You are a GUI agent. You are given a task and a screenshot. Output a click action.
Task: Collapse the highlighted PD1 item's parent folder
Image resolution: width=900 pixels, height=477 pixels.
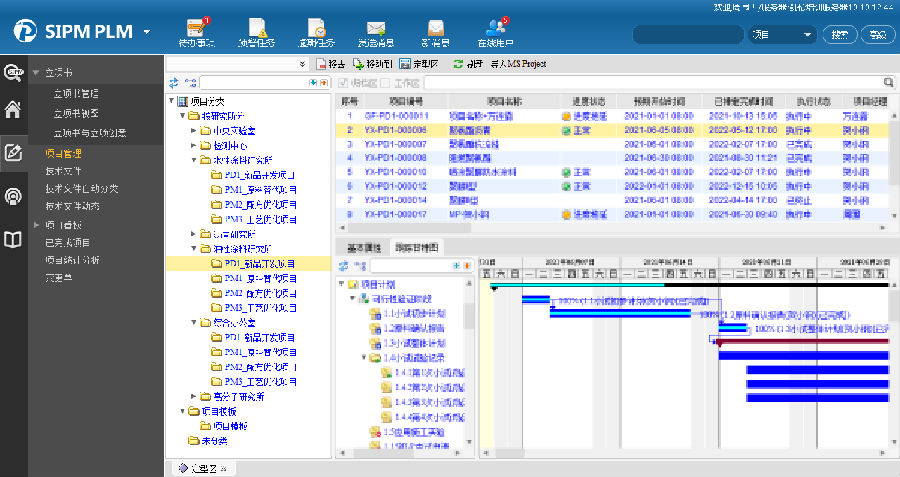[x=192, y=248]
